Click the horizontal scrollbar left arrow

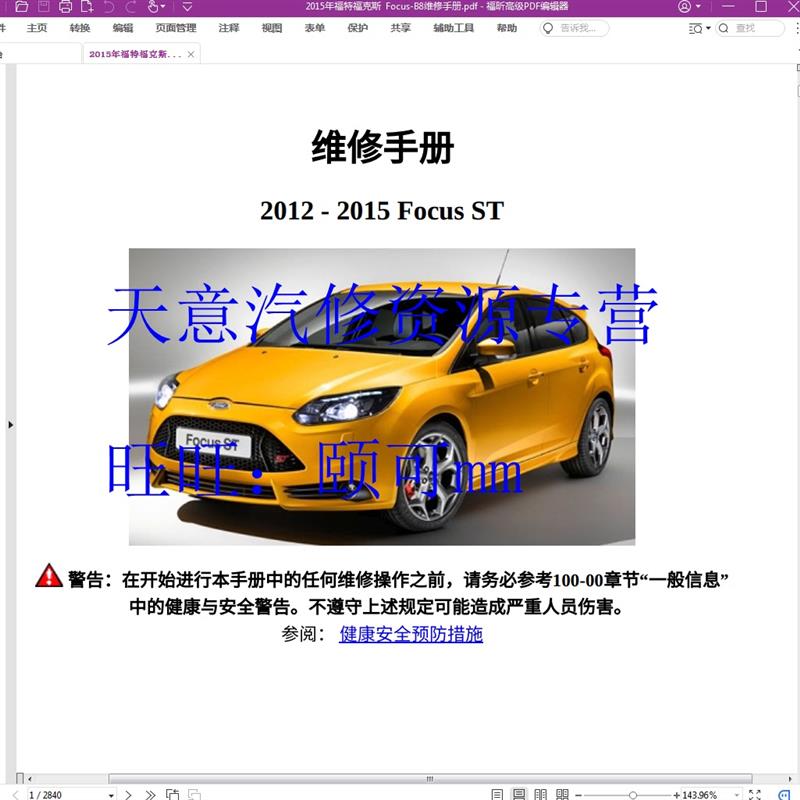pyautogui.click(x=30, y=779)
